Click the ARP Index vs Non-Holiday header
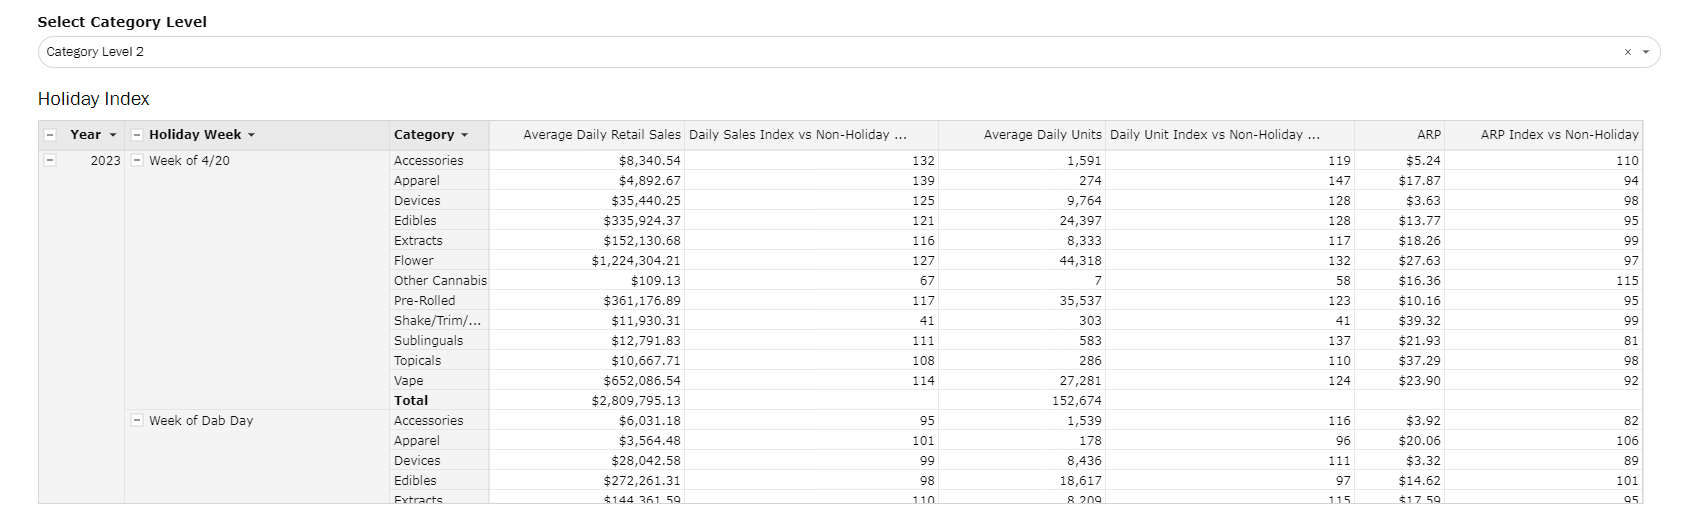Screen dimensions: 1682x518 point(1559,135)
